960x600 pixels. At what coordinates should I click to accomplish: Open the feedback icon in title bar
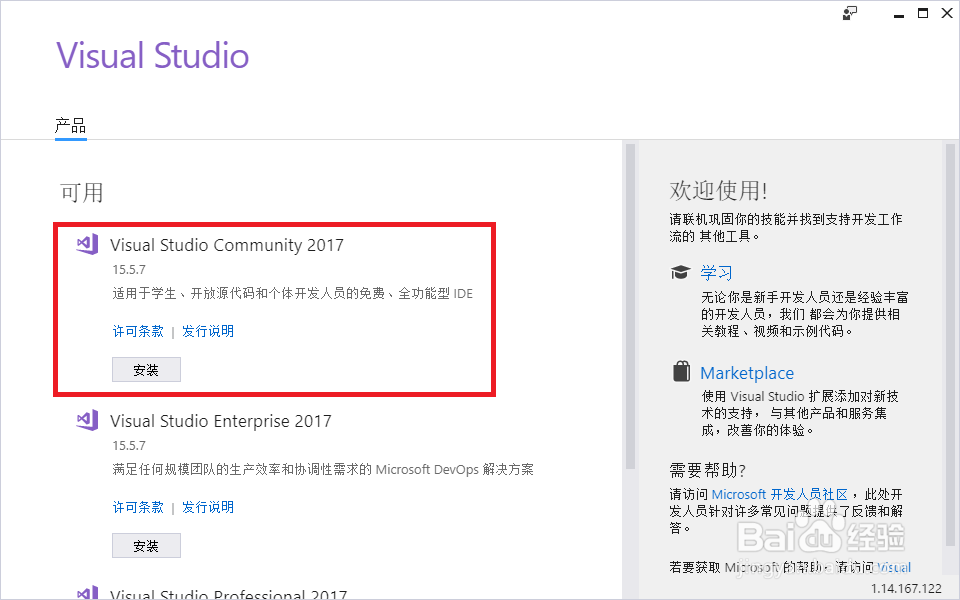pyautogui.click(x=850, y=13)
